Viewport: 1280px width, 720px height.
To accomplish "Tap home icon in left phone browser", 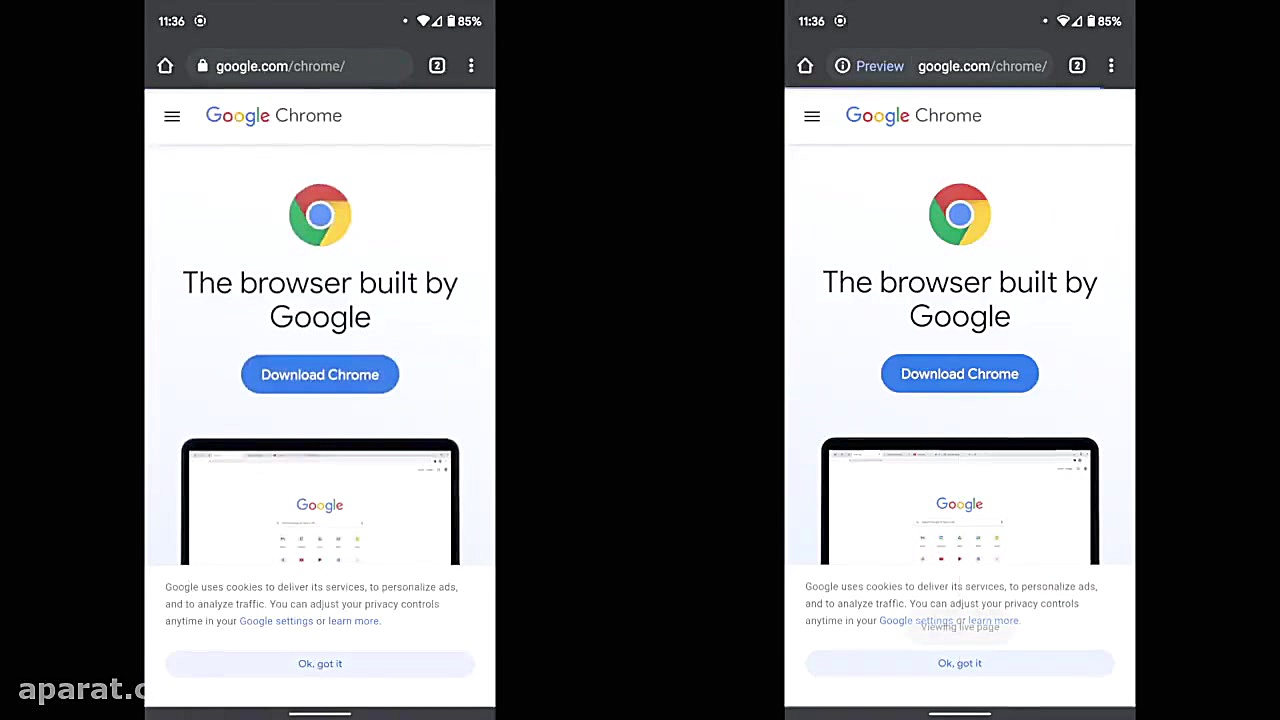I will (165, 66).
